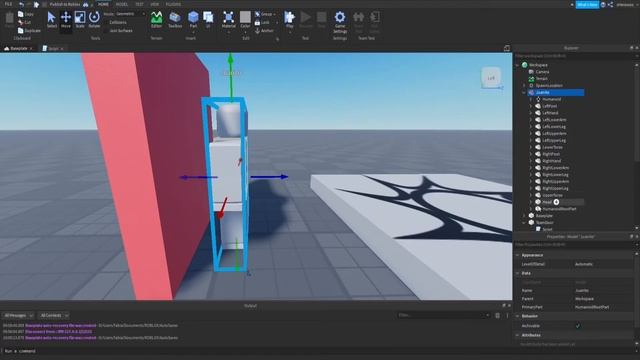The width and height of the screenshot is (640, 360).
Task: Select Camera in Explorer tree
Action: coord(542,72)
